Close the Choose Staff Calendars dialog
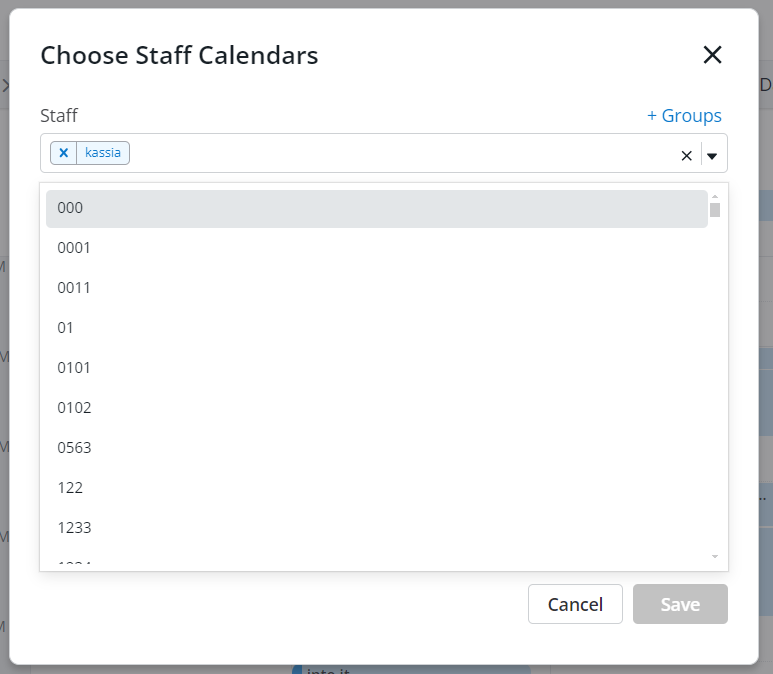The image size is (773, 674). [712, 55]
